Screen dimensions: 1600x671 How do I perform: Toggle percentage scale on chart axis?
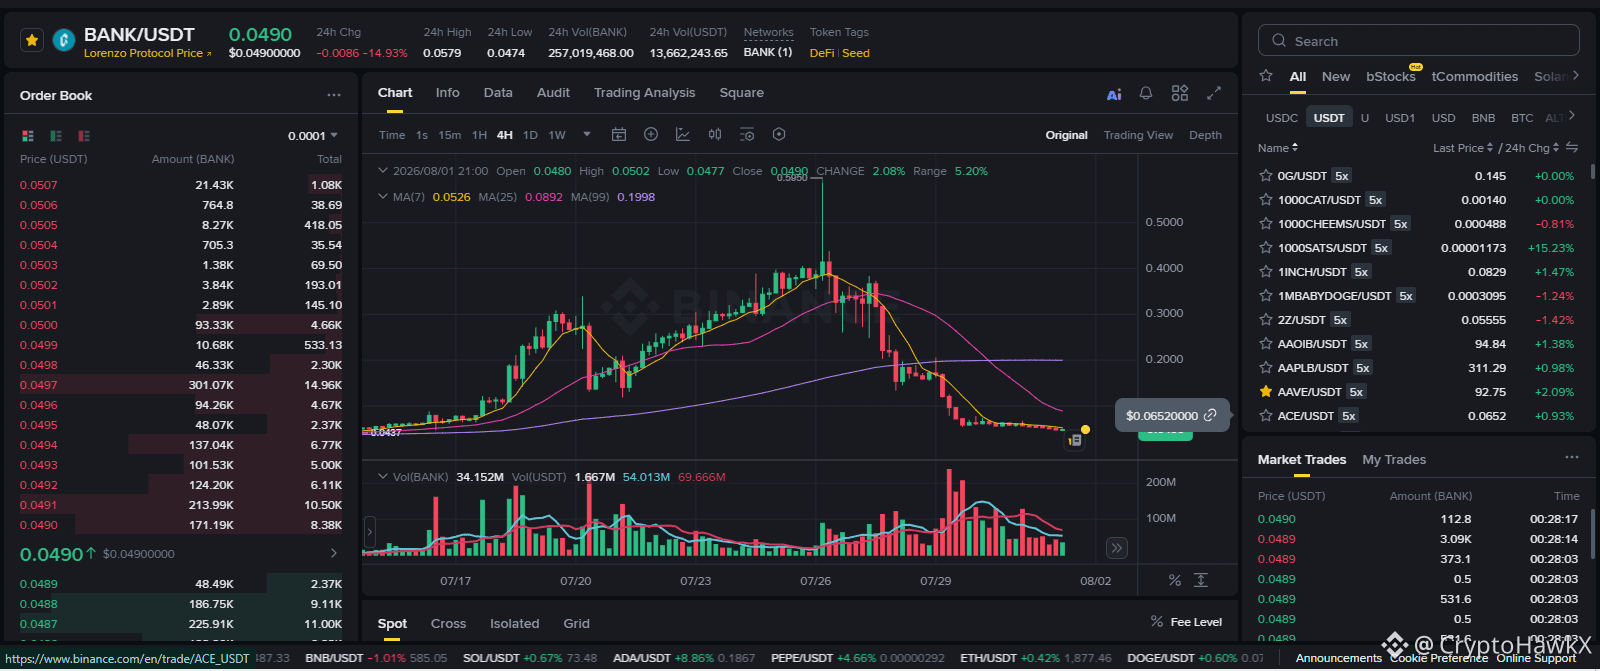click(1174, 580)
